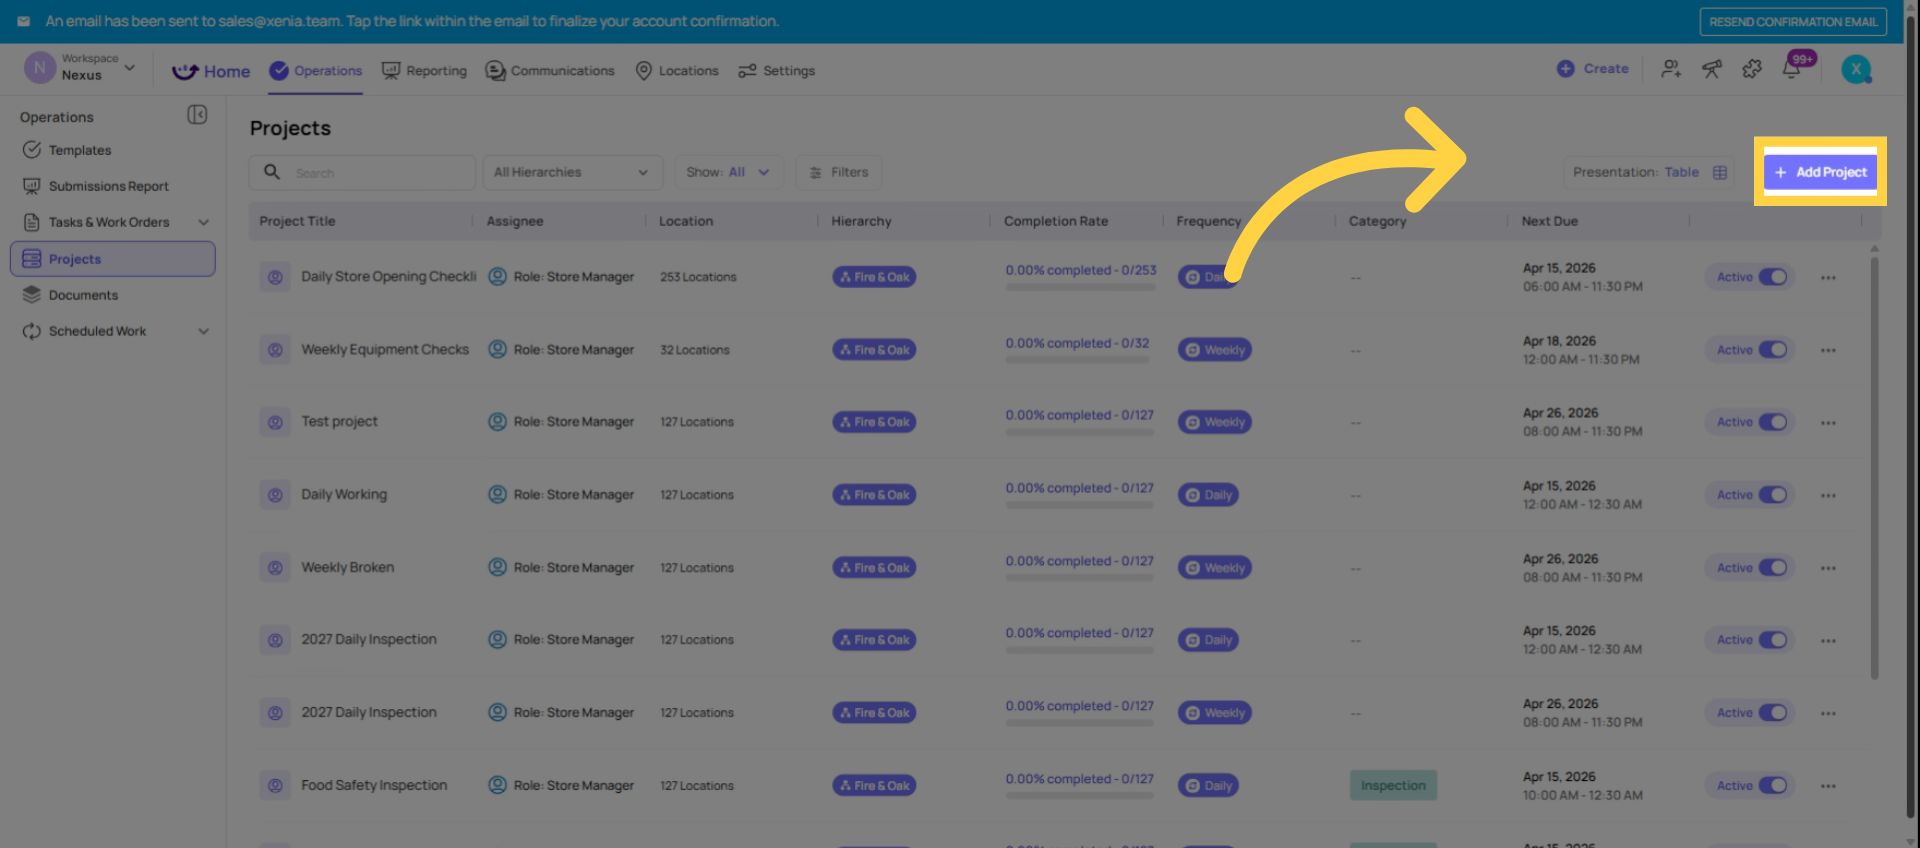Viewport: 1920px width, 848px height.
Task: Click the assignee icon for Weekly Broken
Action: [497, 567]
